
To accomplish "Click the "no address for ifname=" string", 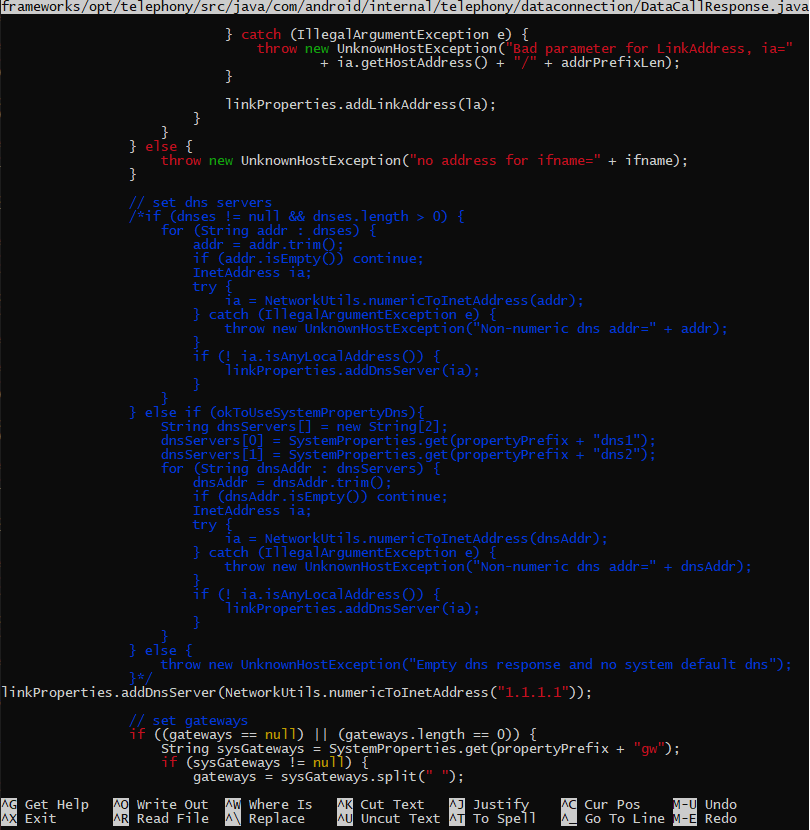I will [x=505, y=160].
